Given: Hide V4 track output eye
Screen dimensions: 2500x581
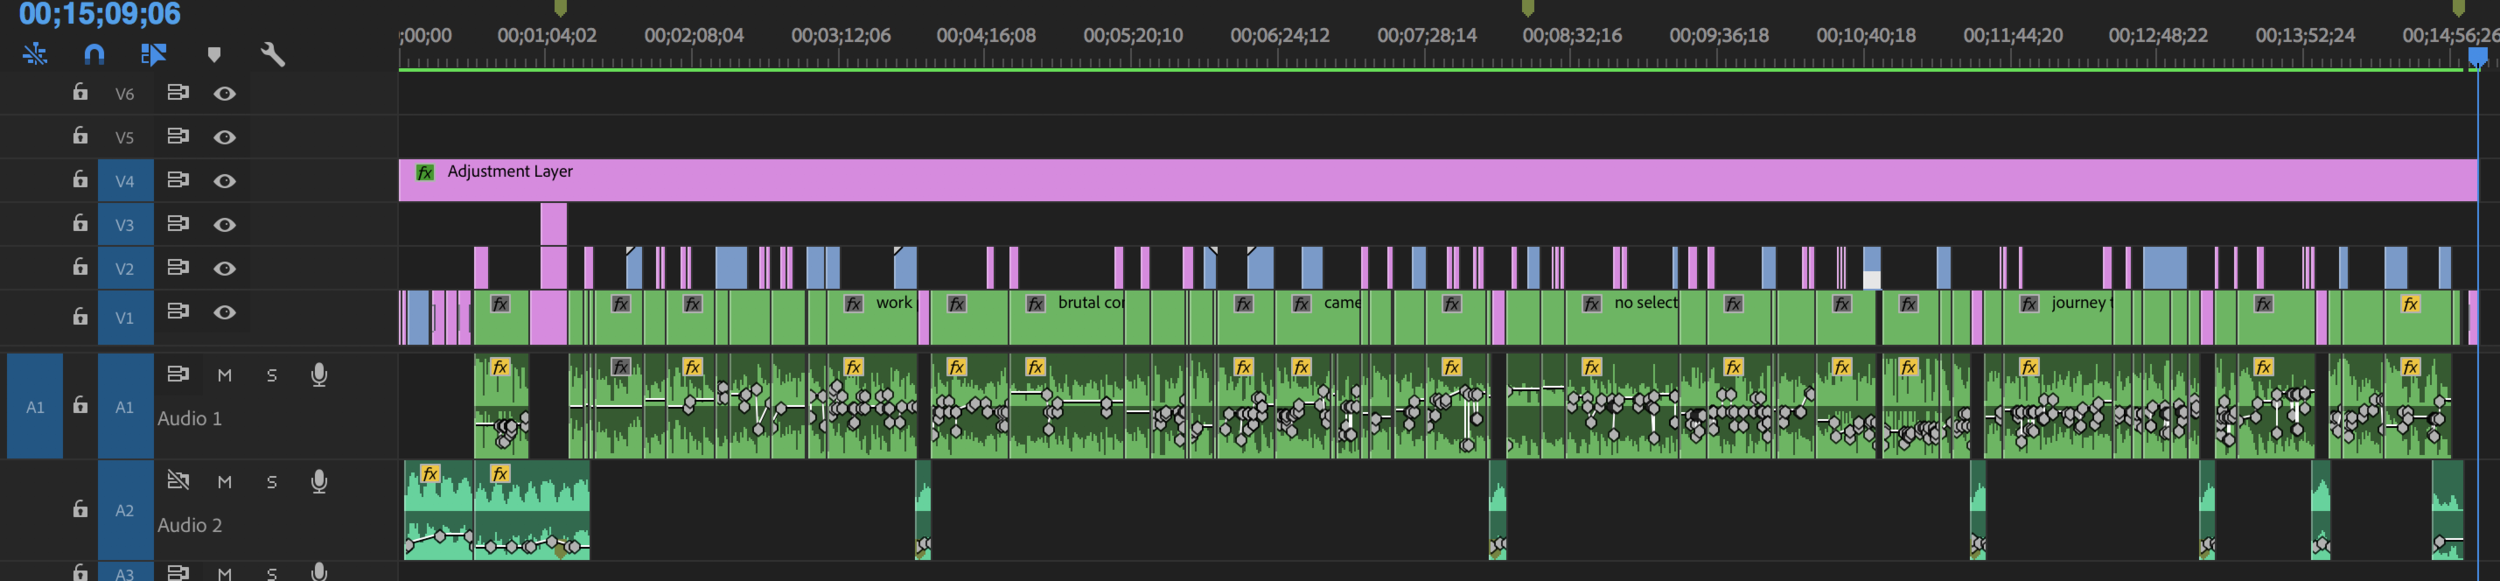Looking at the screenshot, I should [x=225, y=181].
